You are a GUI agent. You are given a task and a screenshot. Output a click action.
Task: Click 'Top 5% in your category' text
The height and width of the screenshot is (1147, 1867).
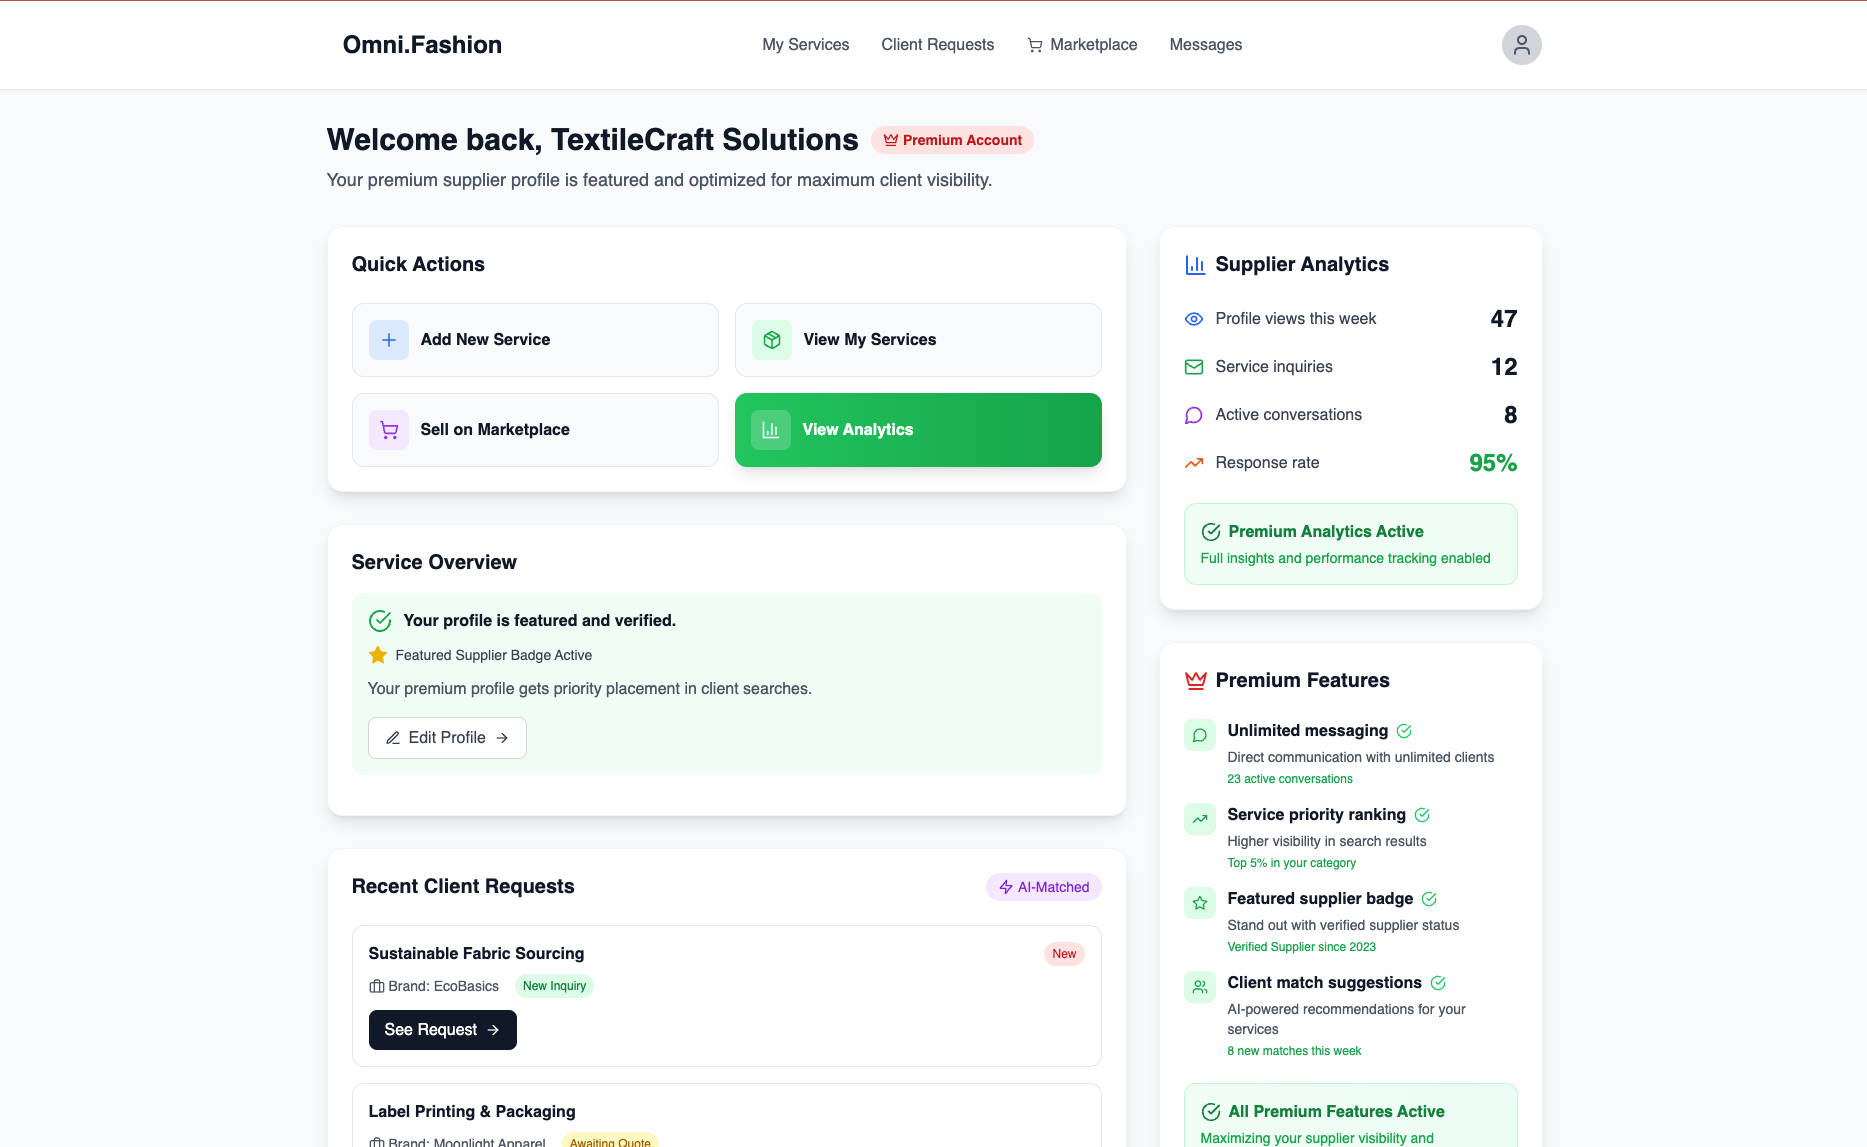(x=1292, y=863)
